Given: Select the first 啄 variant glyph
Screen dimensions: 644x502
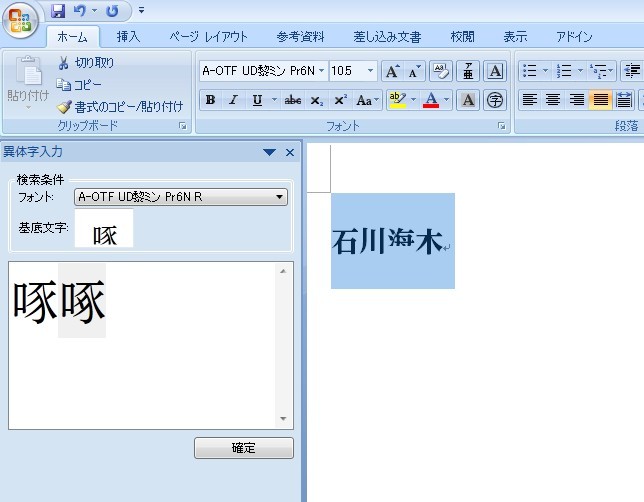Looking at the screenshot, I should [x=34, y=302].
